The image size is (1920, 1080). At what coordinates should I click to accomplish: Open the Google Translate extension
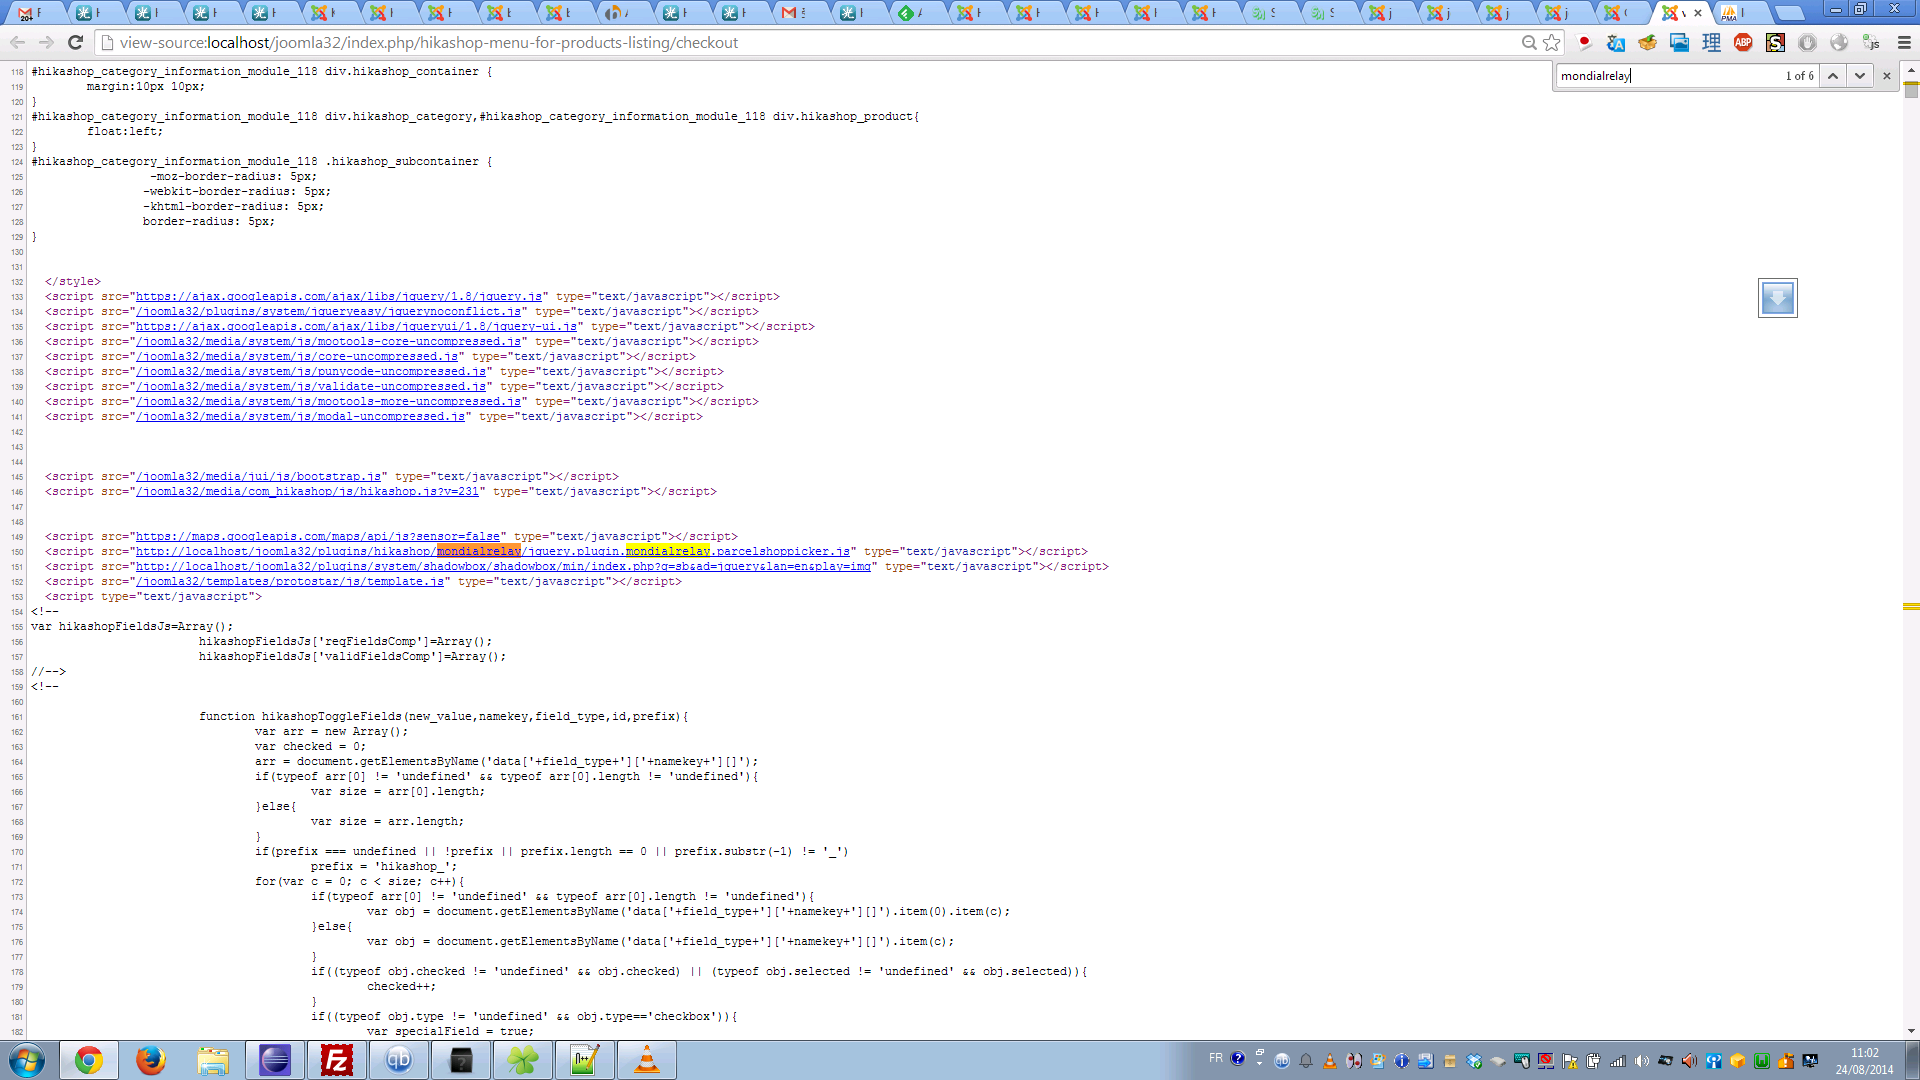(1615, 43)
